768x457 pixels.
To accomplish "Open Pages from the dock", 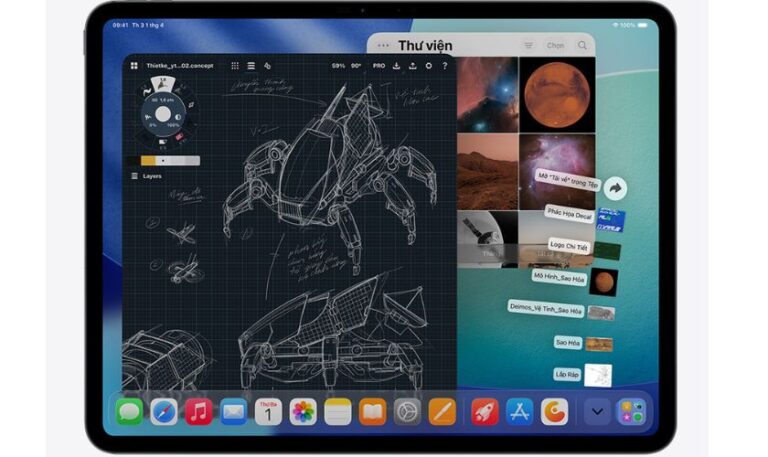I will point(442,412).
